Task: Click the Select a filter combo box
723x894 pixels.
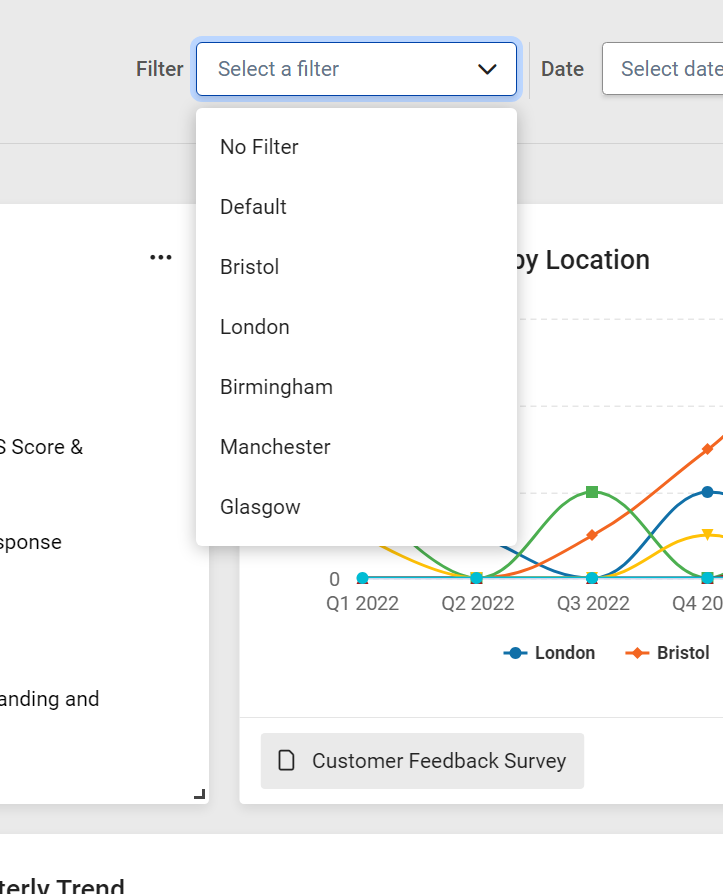Action: pos(340,69)
